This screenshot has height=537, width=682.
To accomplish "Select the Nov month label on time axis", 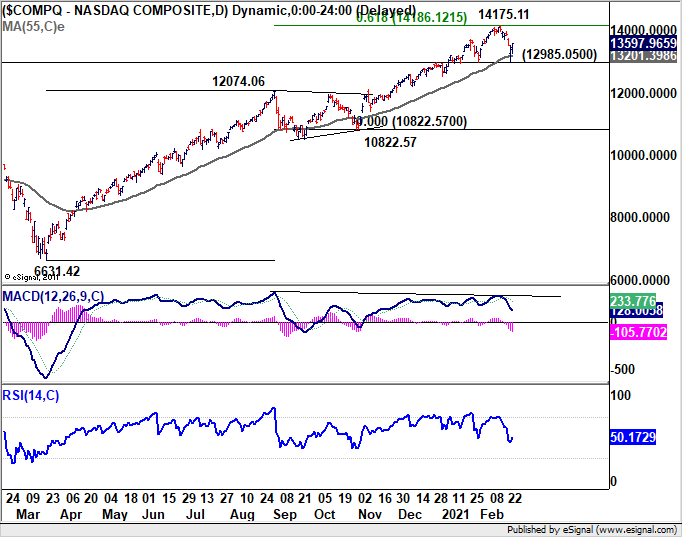I will (370, 514).
